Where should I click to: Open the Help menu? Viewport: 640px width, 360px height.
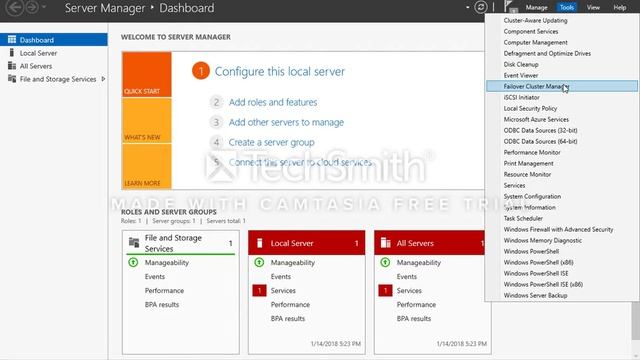pos(620,7)
